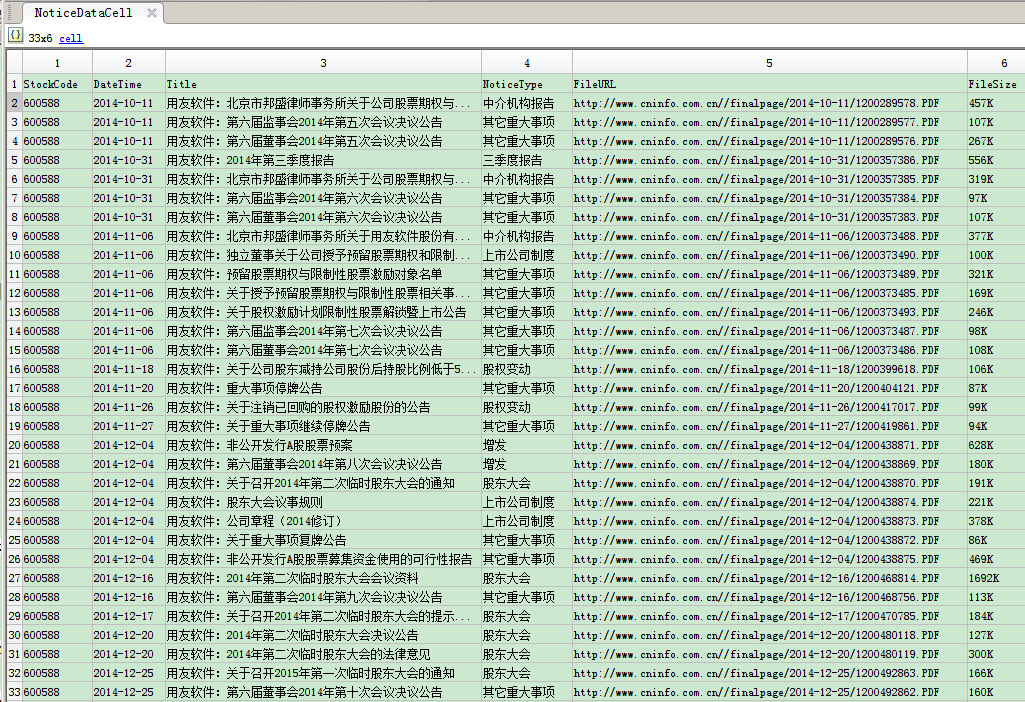Screen dimensions: 1025x702
Task: Click URL cell ending 1200399618.PDF
Action: point(769,369)
